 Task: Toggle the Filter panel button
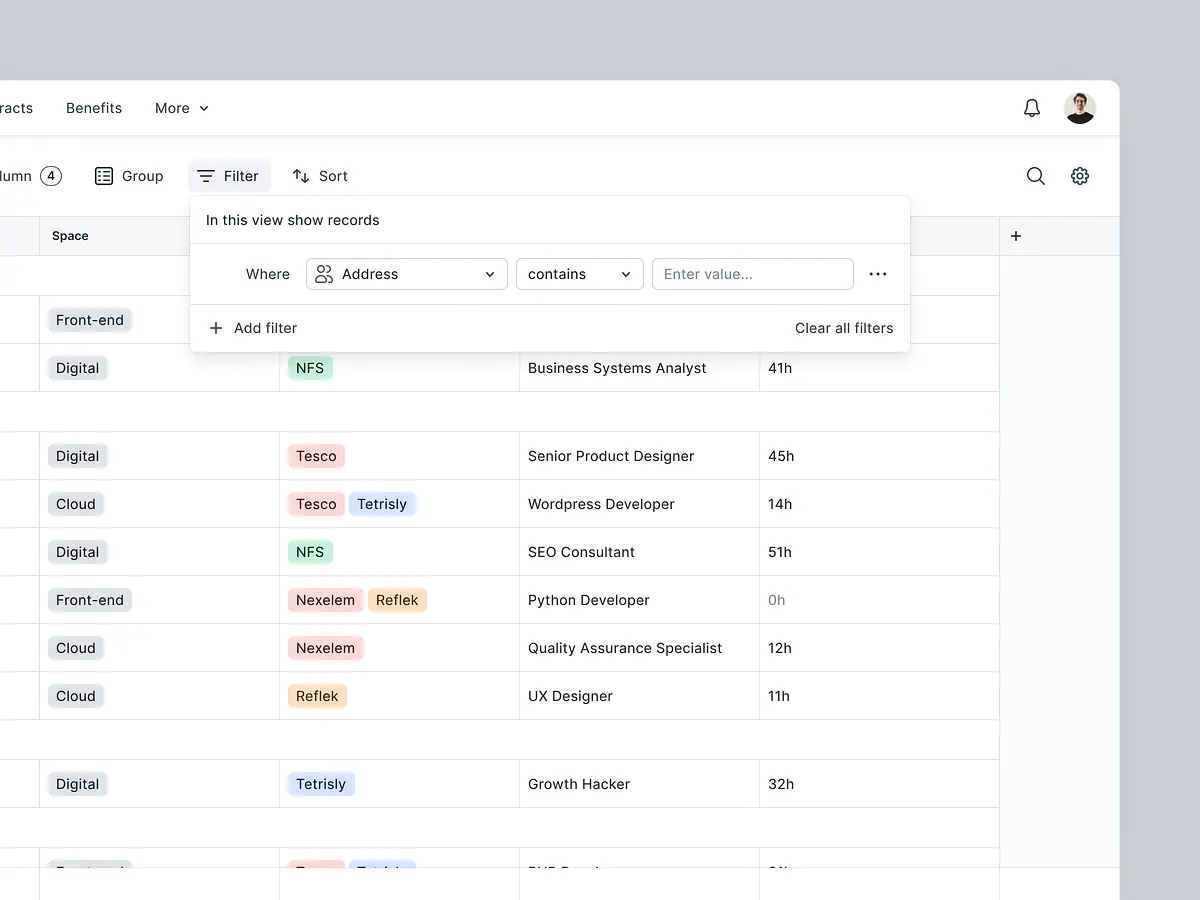pyautogui.click(x=229, y=176)
